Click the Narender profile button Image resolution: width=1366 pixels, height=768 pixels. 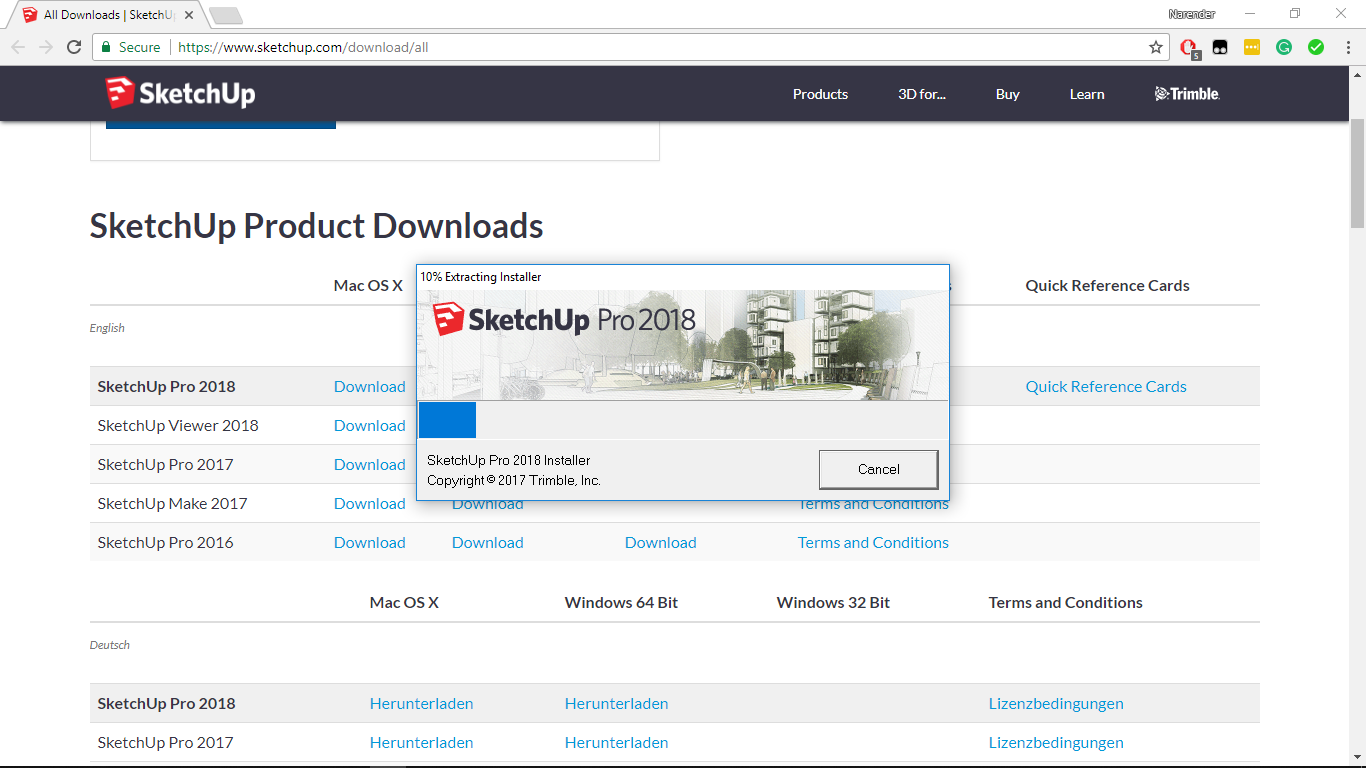click(x=1191, y=14)
